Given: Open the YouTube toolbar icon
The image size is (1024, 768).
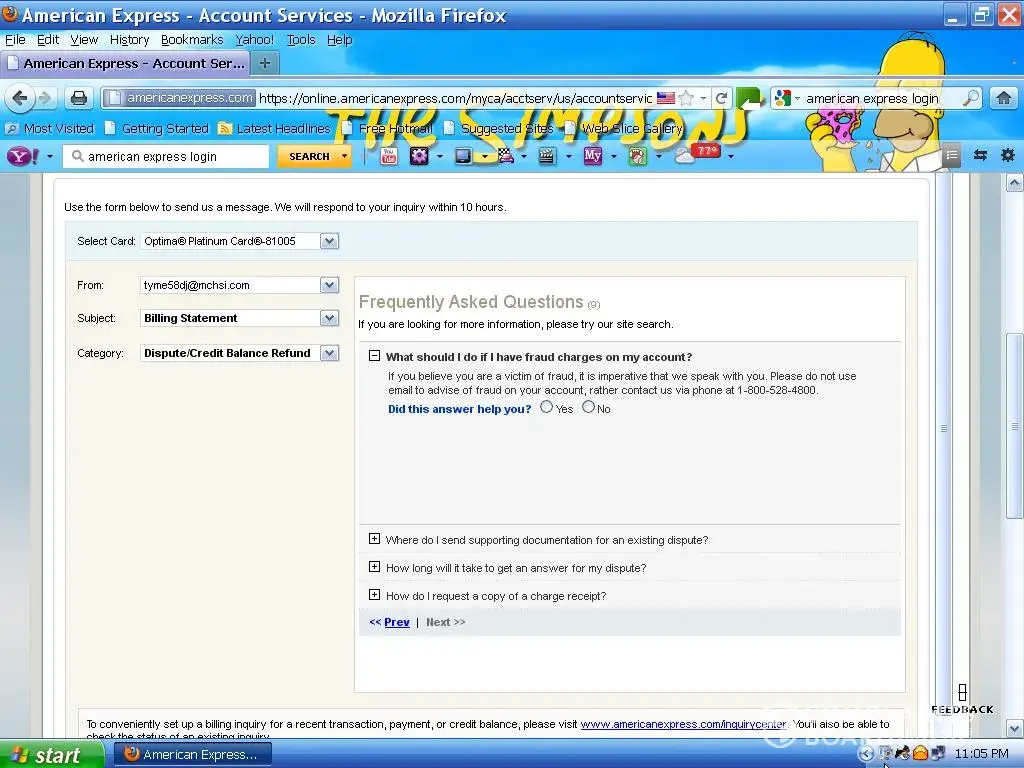Looking at the screenshot, I should [x=389, y=156].
